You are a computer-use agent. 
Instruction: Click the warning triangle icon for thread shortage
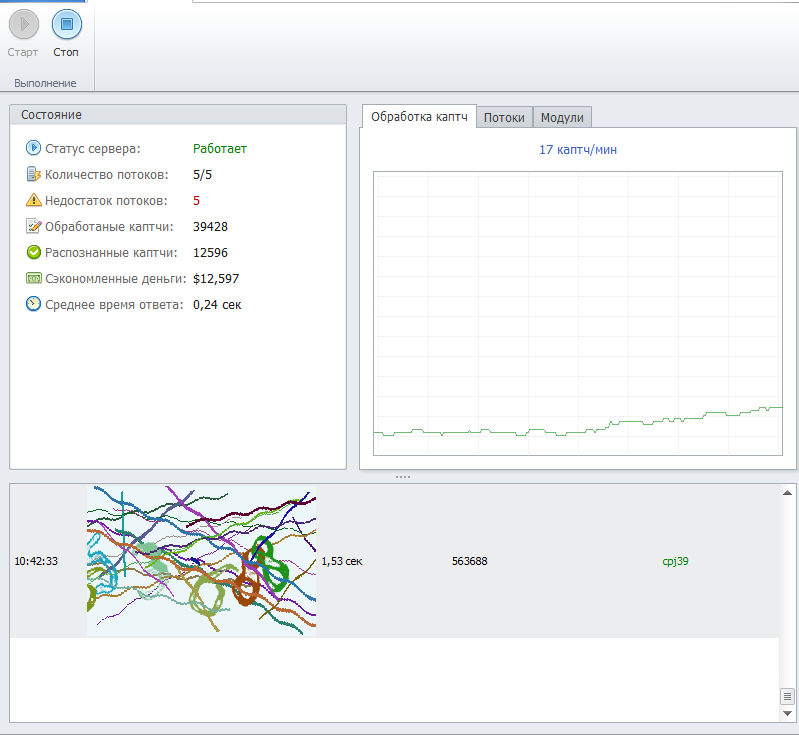pyautogui.click(x=33, y=200)
